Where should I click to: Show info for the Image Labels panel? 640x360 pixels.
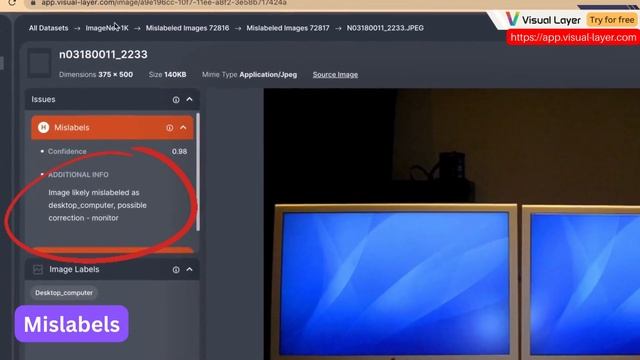coord(176,270)
